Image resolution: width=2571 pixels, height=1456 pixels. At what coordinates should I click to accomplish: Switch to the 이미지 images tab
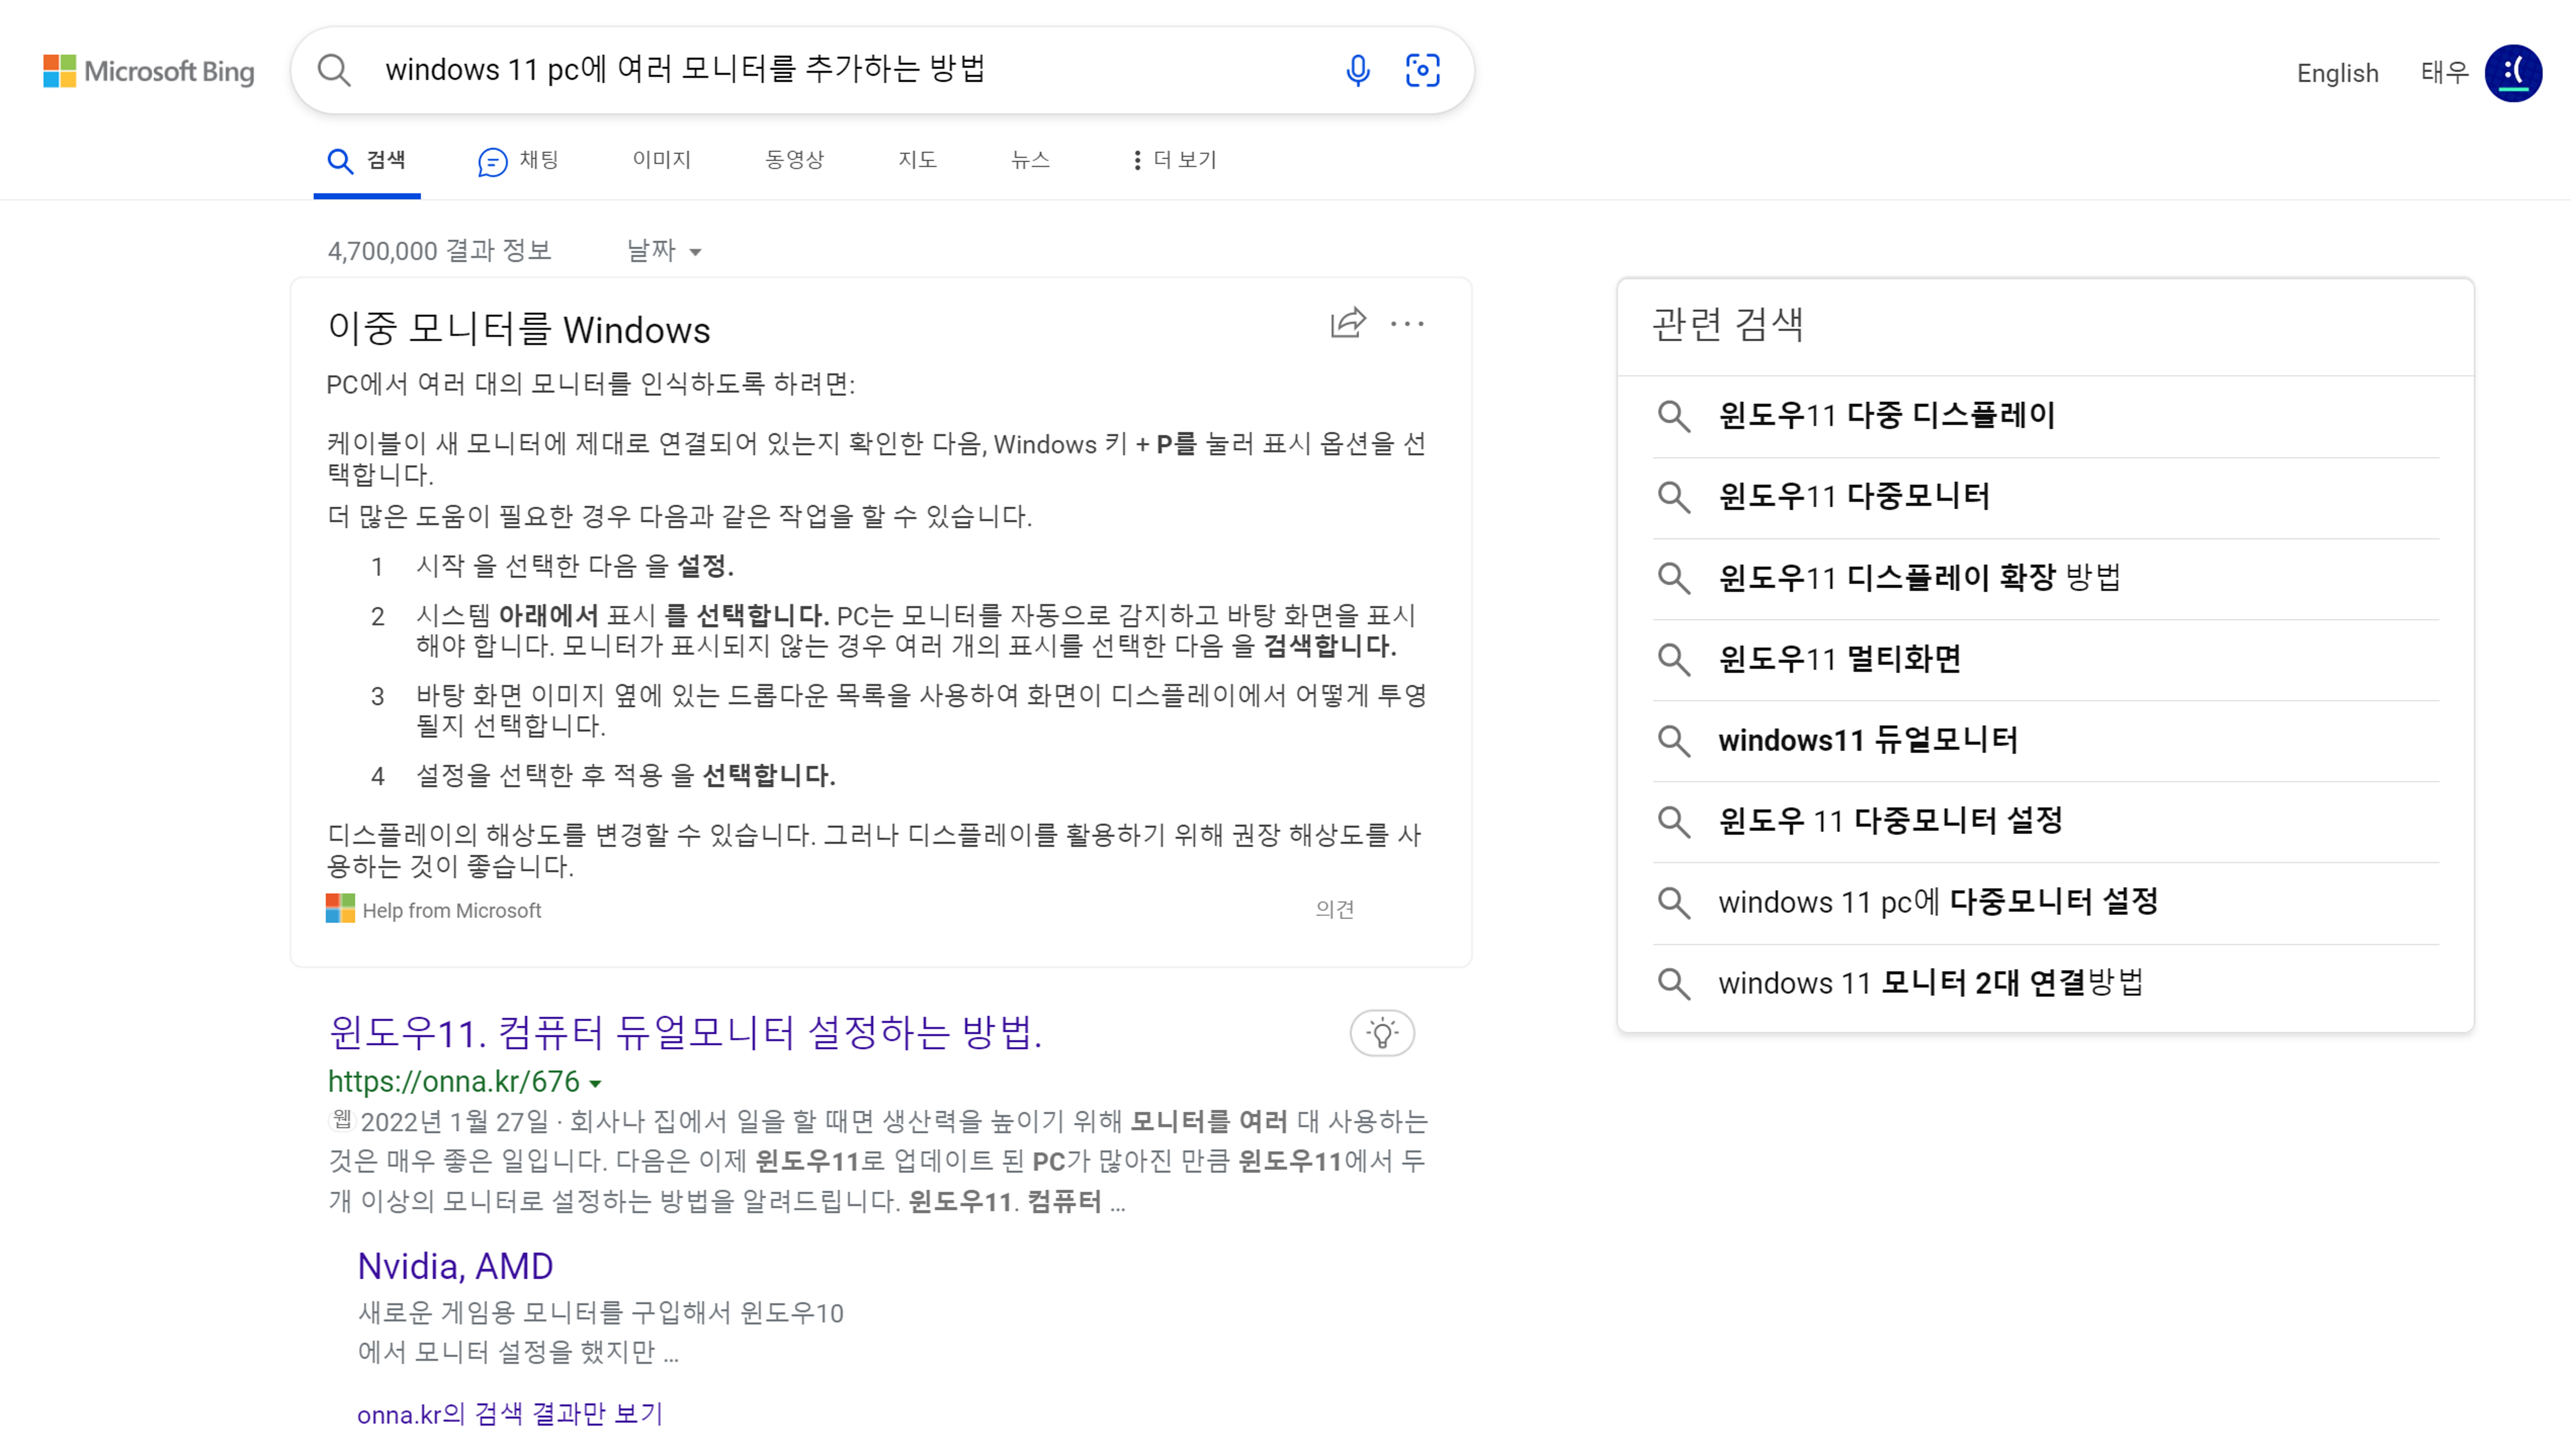(661, 160)
